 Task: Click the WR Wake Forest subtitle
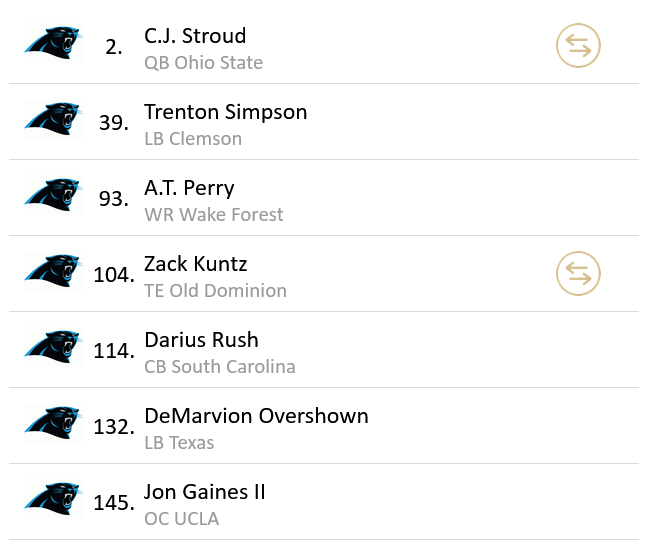[213, 215]
